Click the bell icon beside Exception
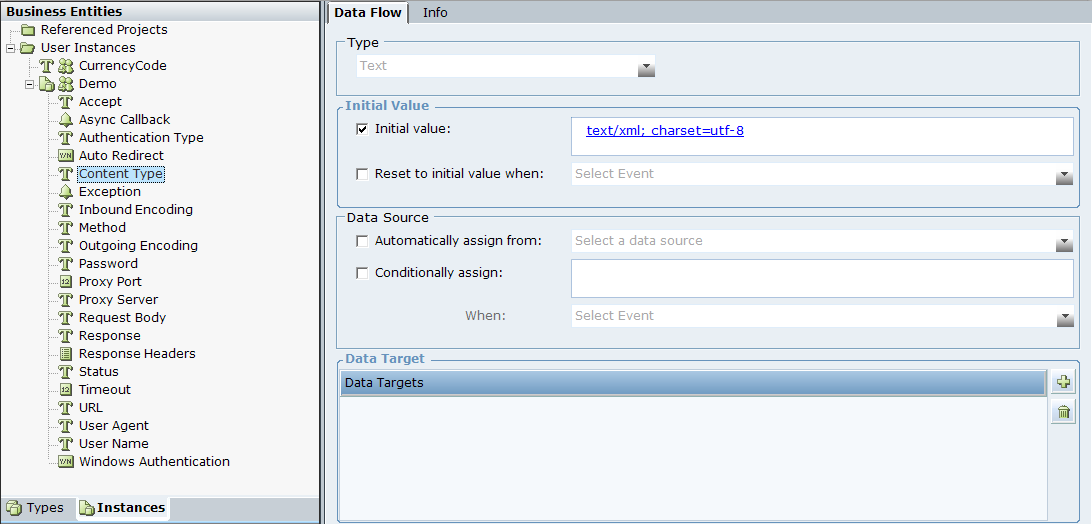Viewport: 1092px width, 524px height. pos(66,192)
